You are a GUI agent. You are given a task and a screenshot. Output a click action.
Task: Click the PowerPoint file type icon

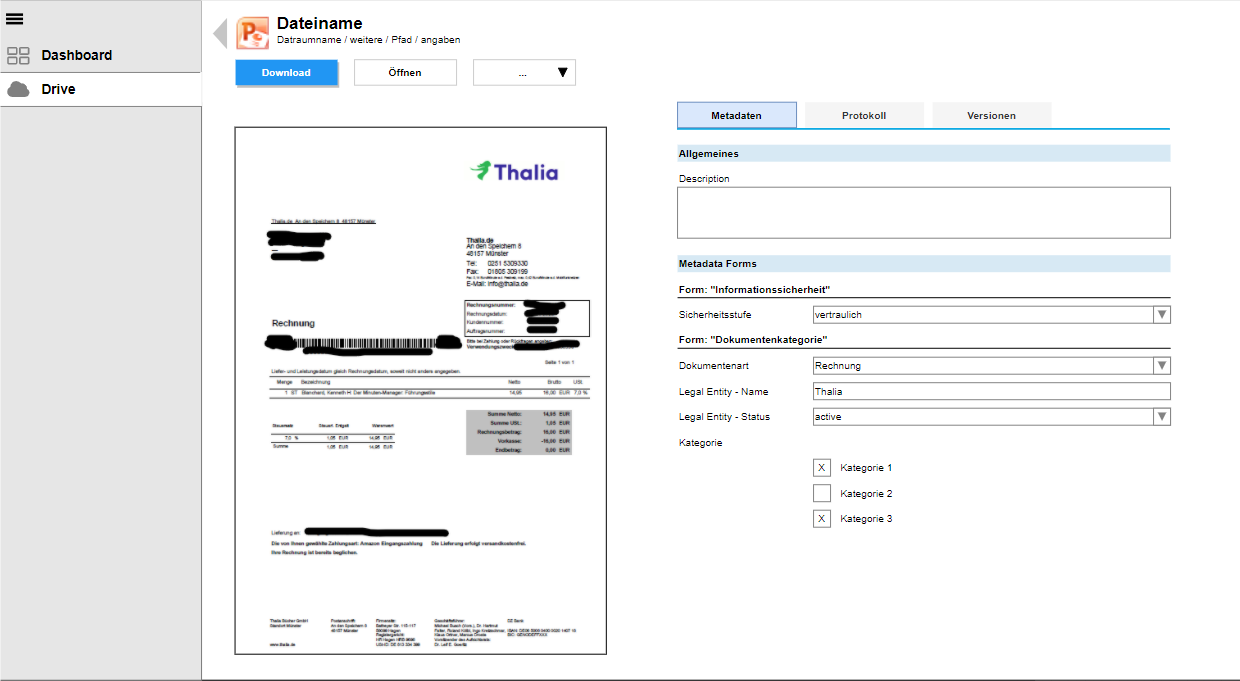coord(252,33)
